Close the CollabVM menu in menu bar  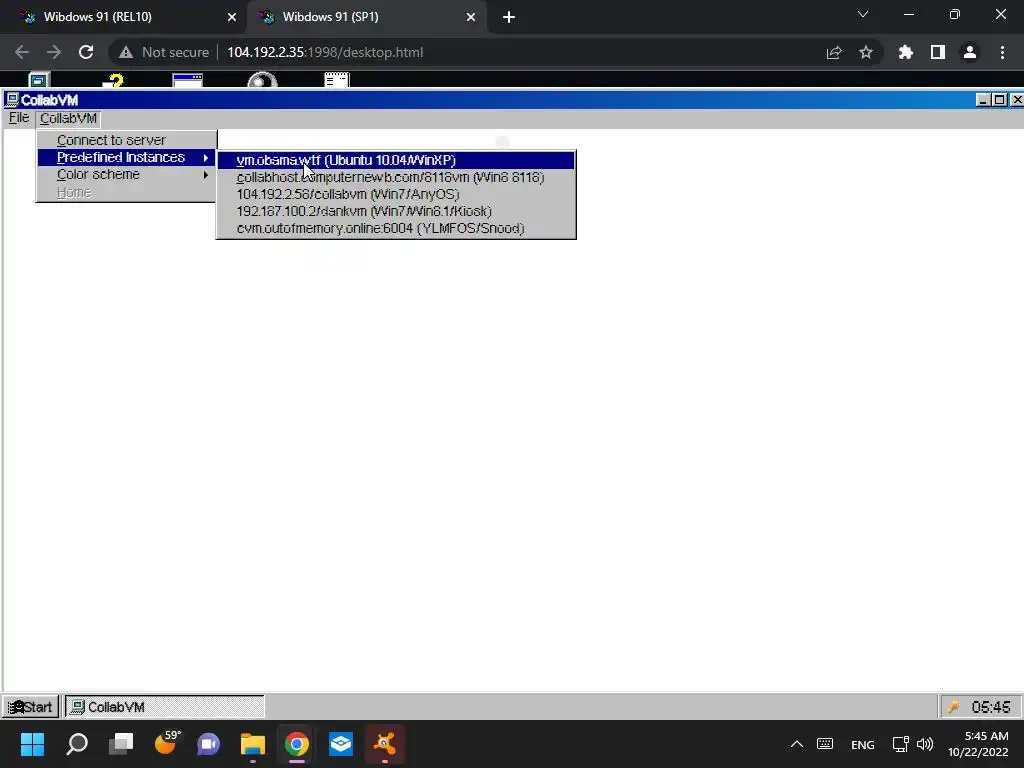coord(68,118)
